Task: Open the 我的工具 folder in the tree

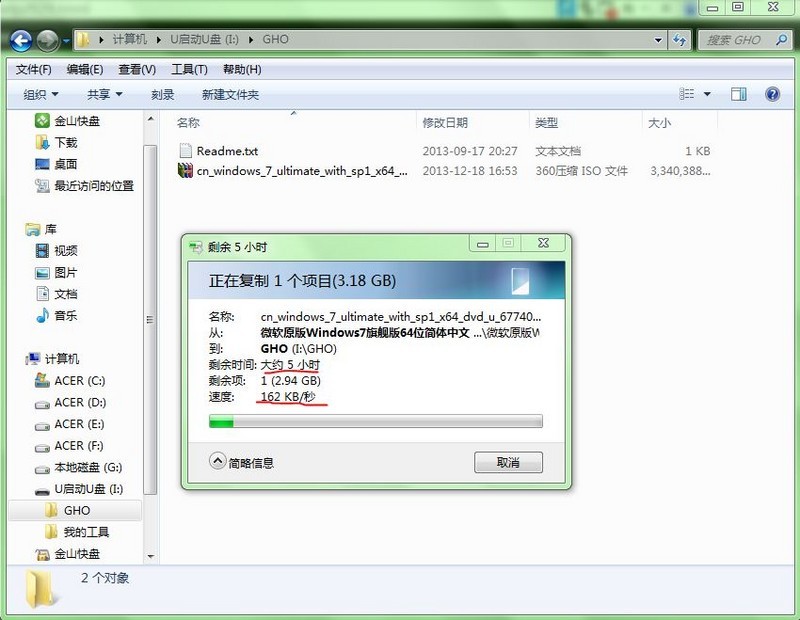Action: 77,532
